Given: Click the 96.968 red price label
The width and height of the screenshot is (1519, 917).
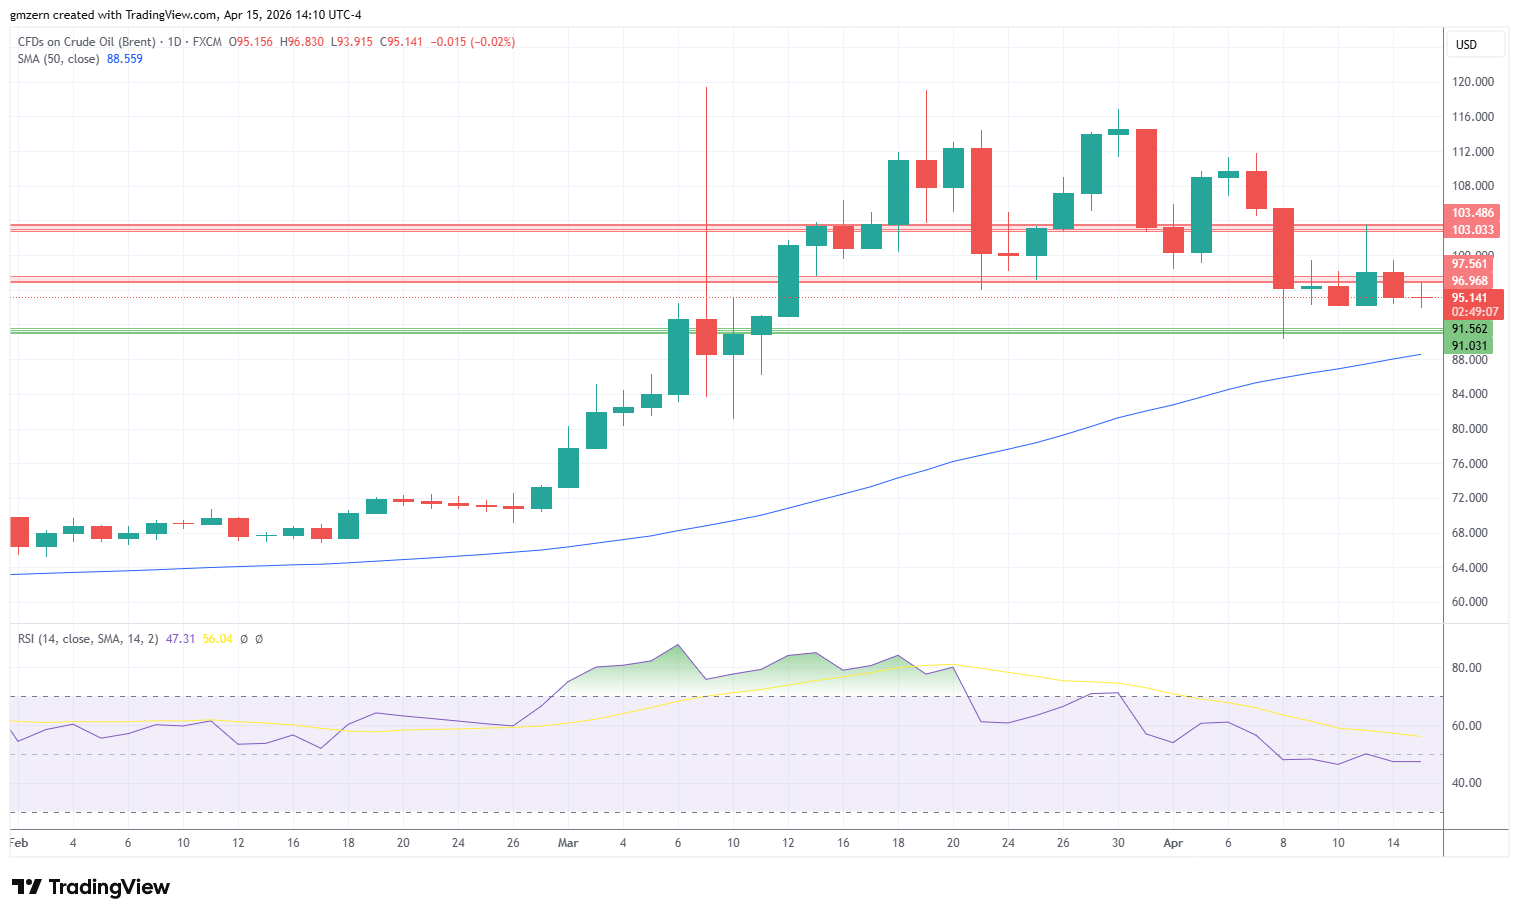Looking at the screenshot, I should [1470, 281].
